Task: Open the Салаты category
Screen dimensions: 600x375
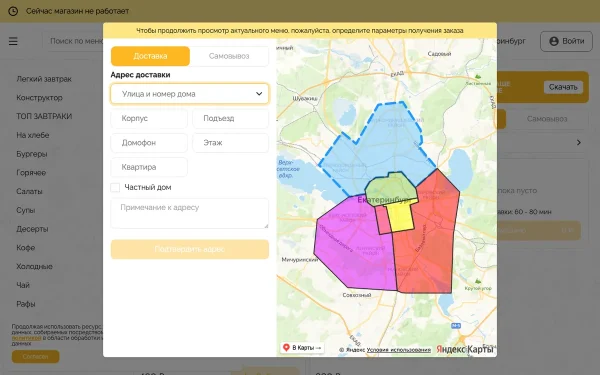Action: coord(29,192)
